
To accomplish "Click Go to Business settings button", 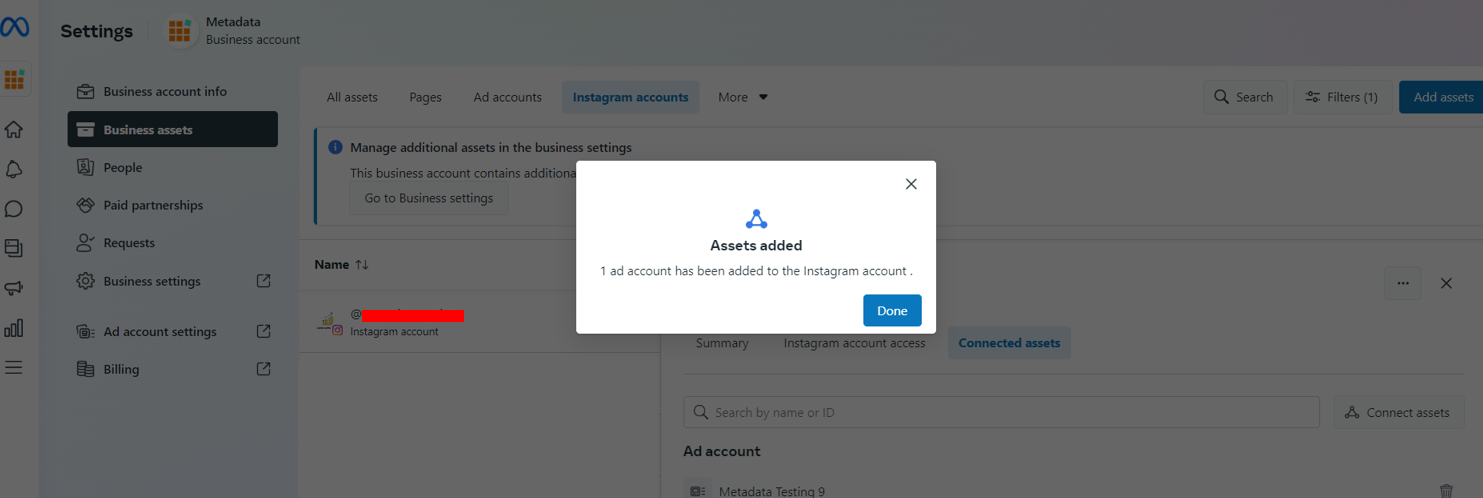I will click(428, 198).
